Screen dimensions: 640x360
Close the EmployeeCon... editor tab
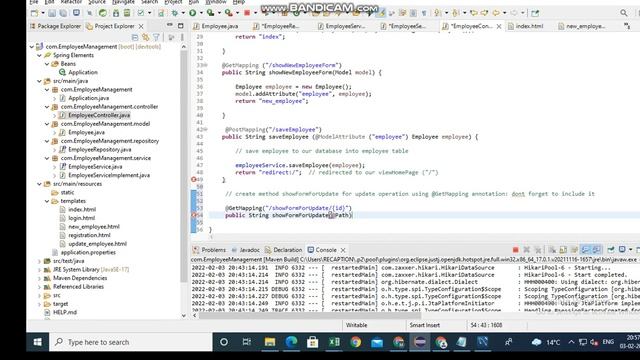click(499, 26)
